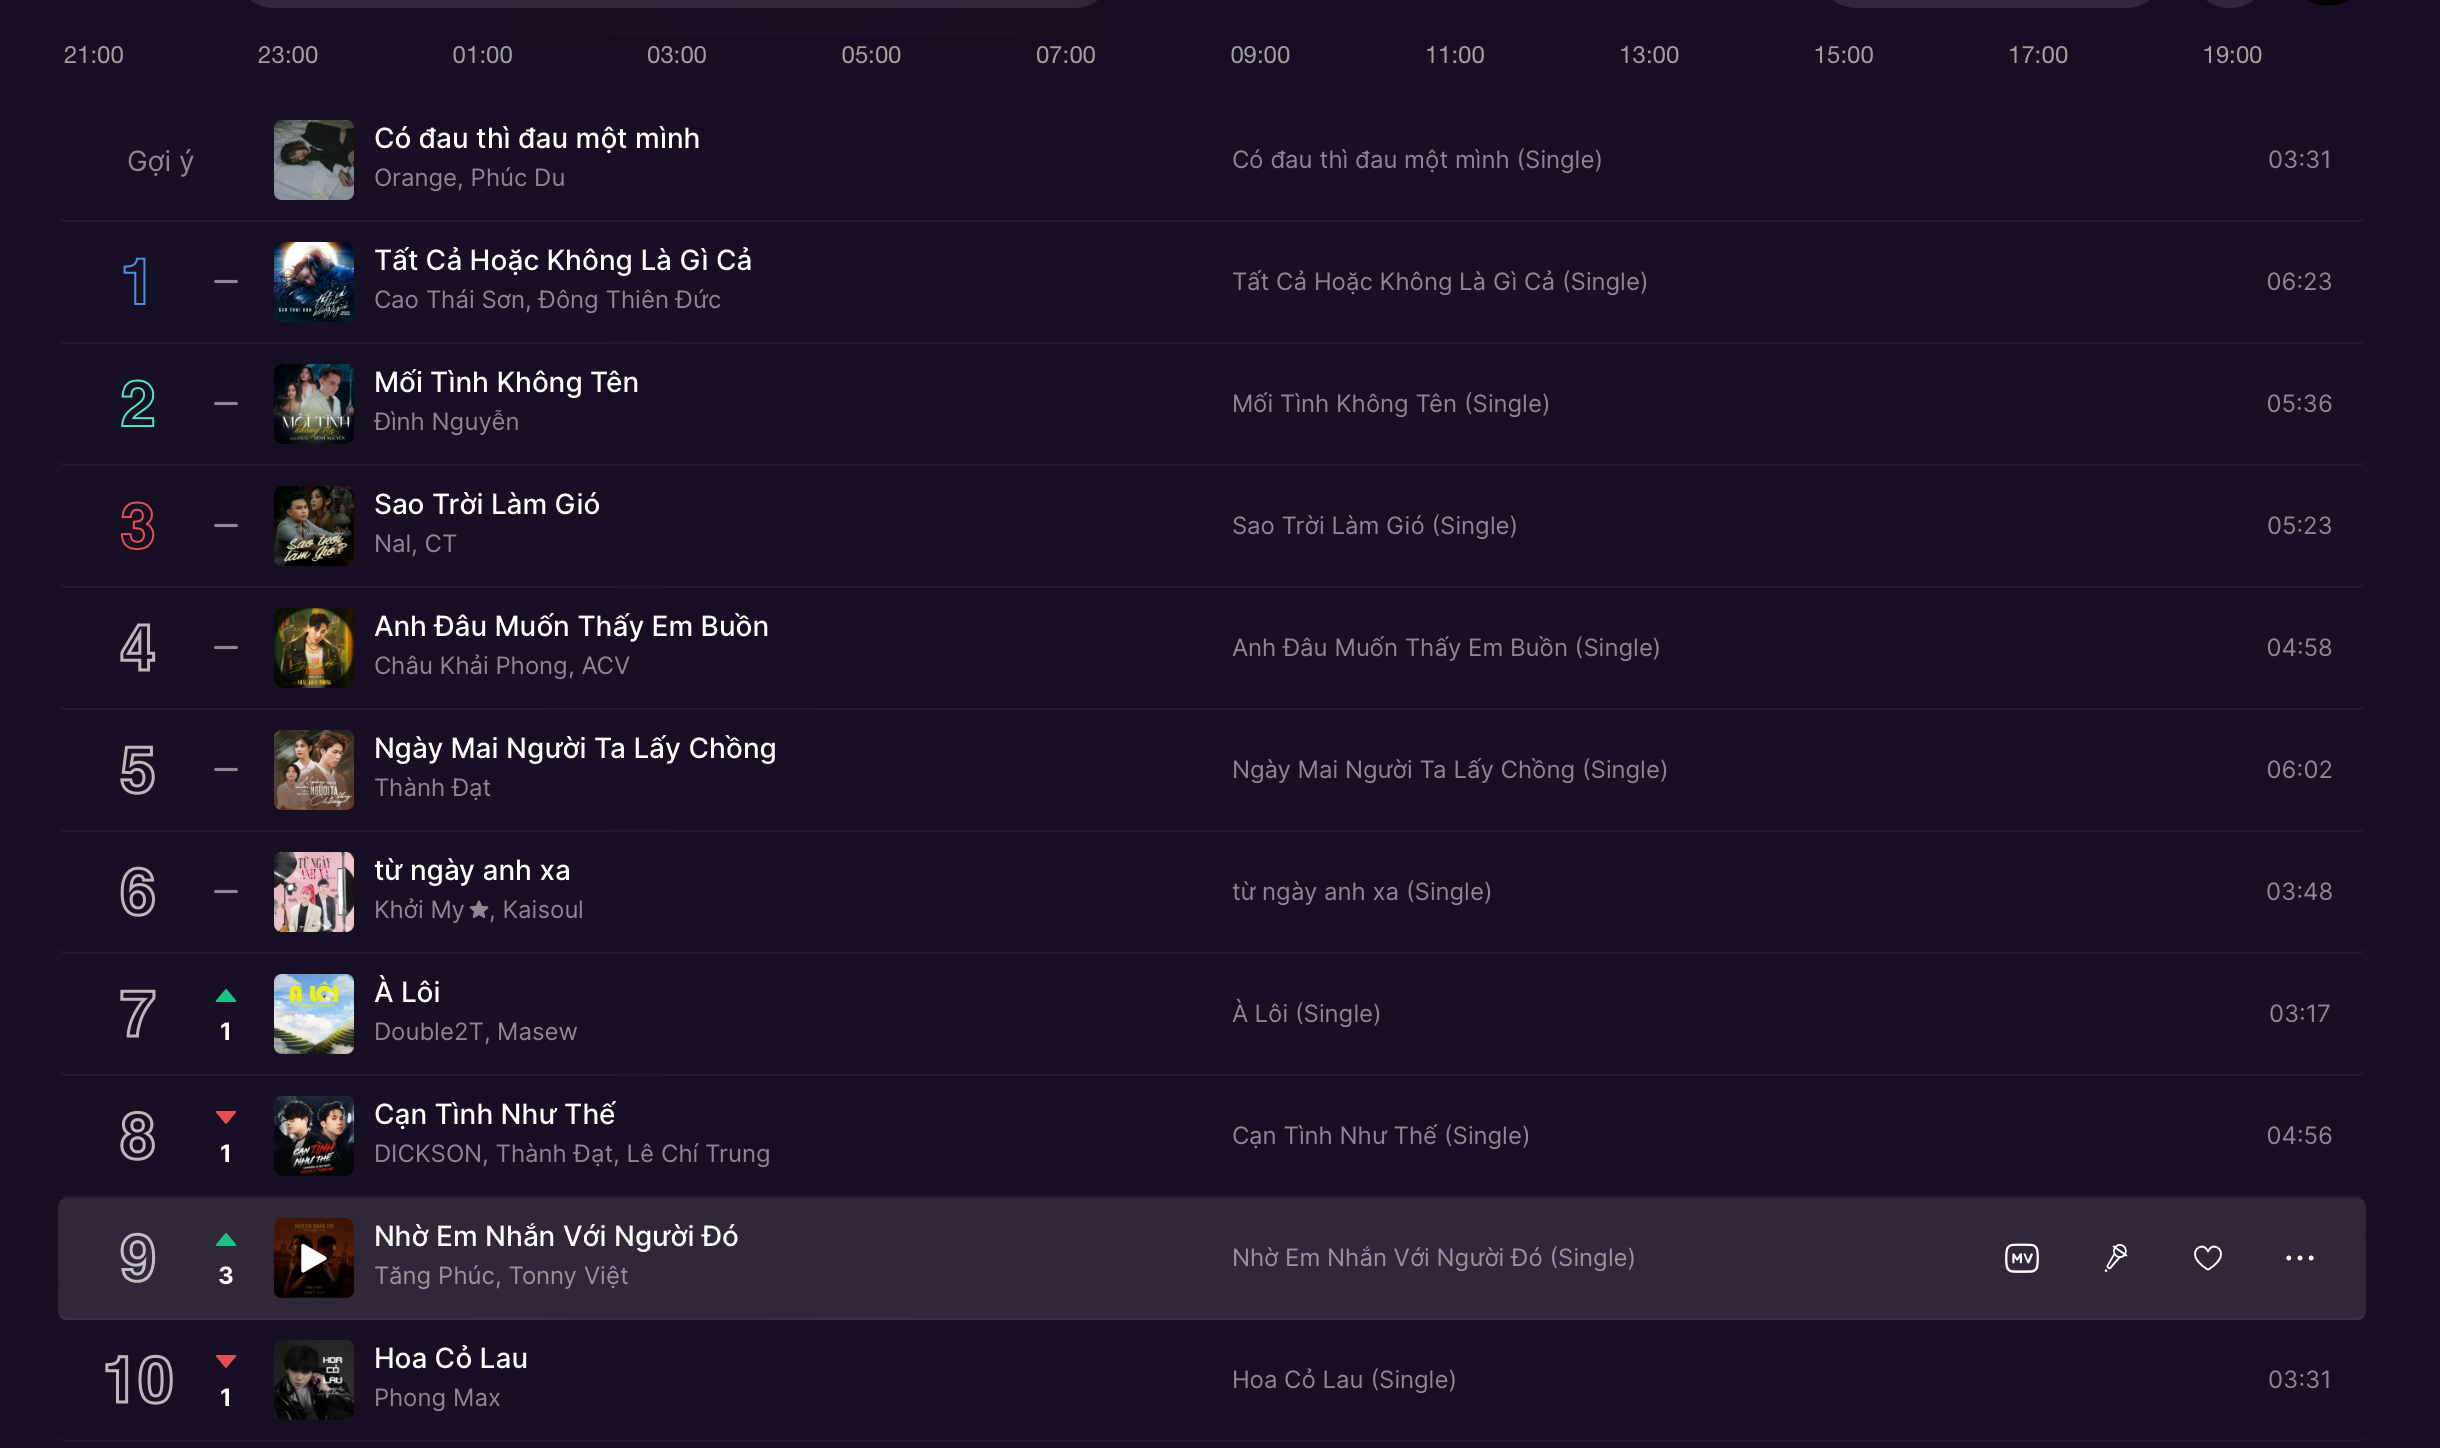2440x1448 pixels.
Task: Click the song title À Lôi
Action: [407, 992]
